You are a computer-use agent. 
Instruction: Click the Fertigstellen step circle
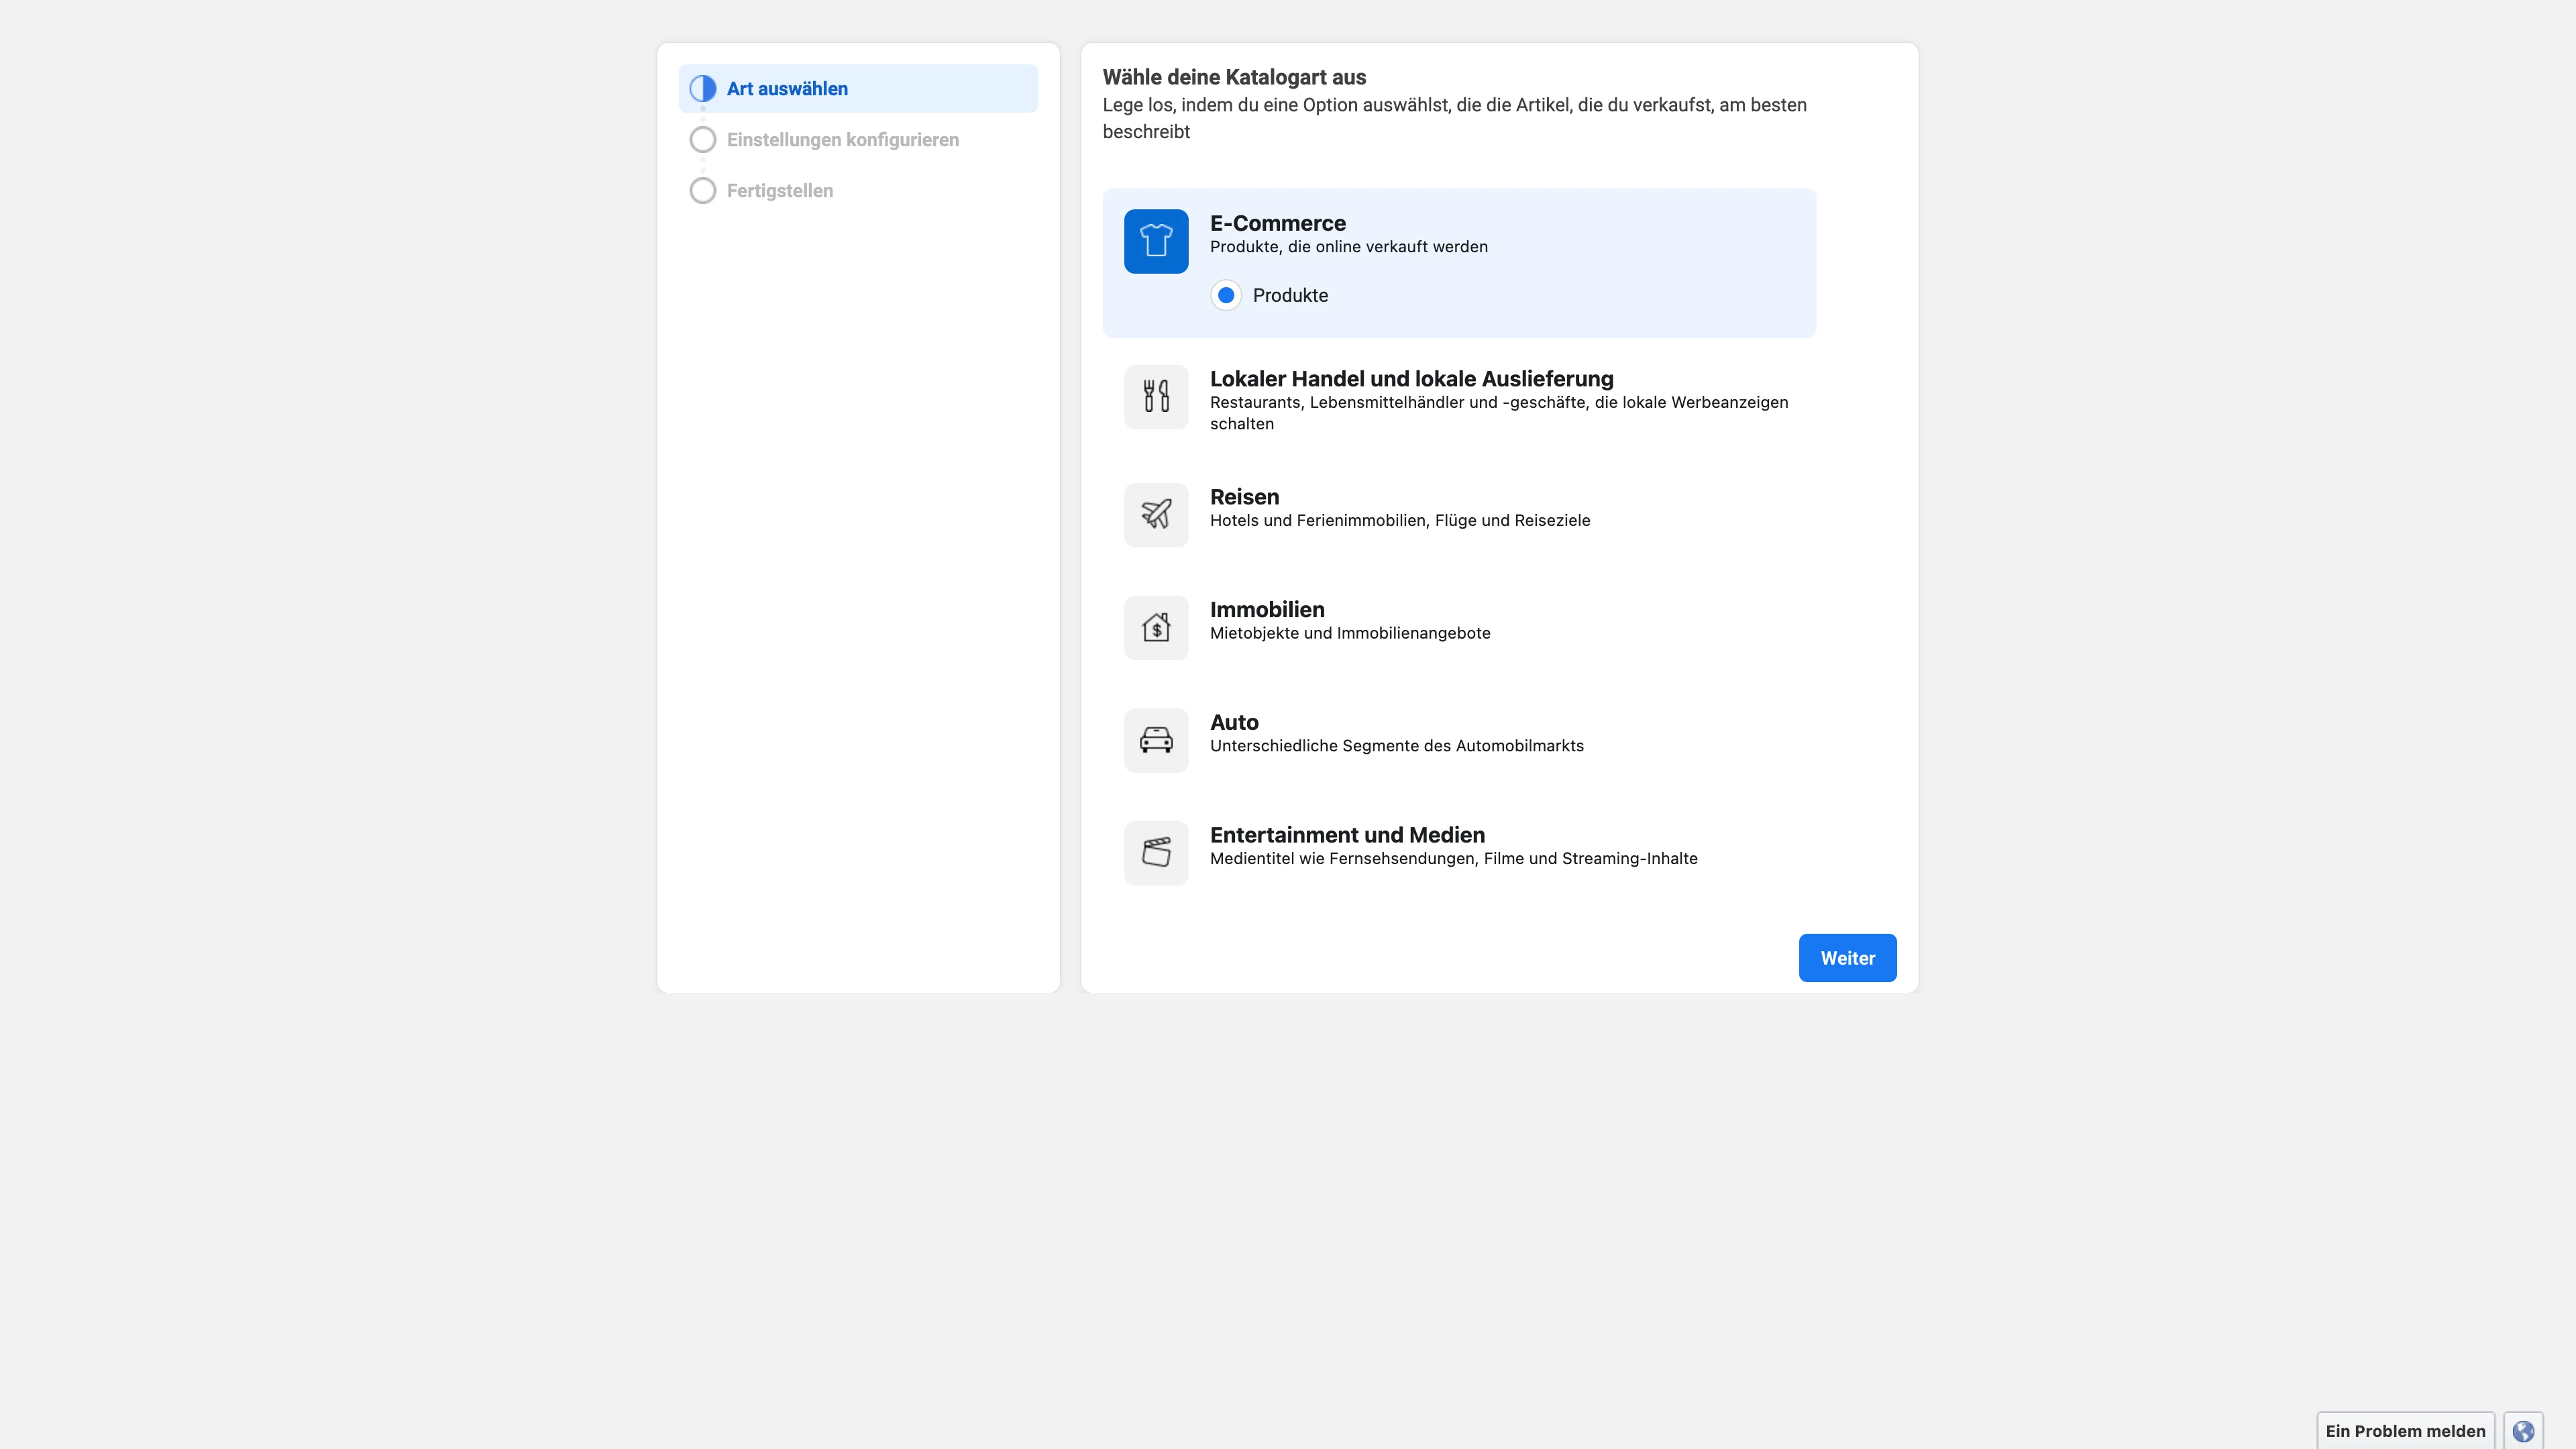coord(703,191)
